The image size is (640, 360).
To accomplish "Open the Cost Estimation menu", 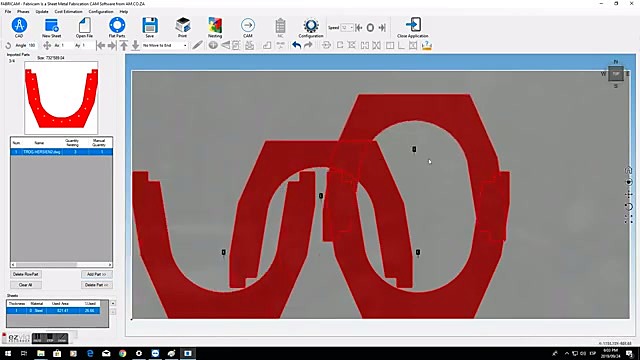I will point(68,11).
